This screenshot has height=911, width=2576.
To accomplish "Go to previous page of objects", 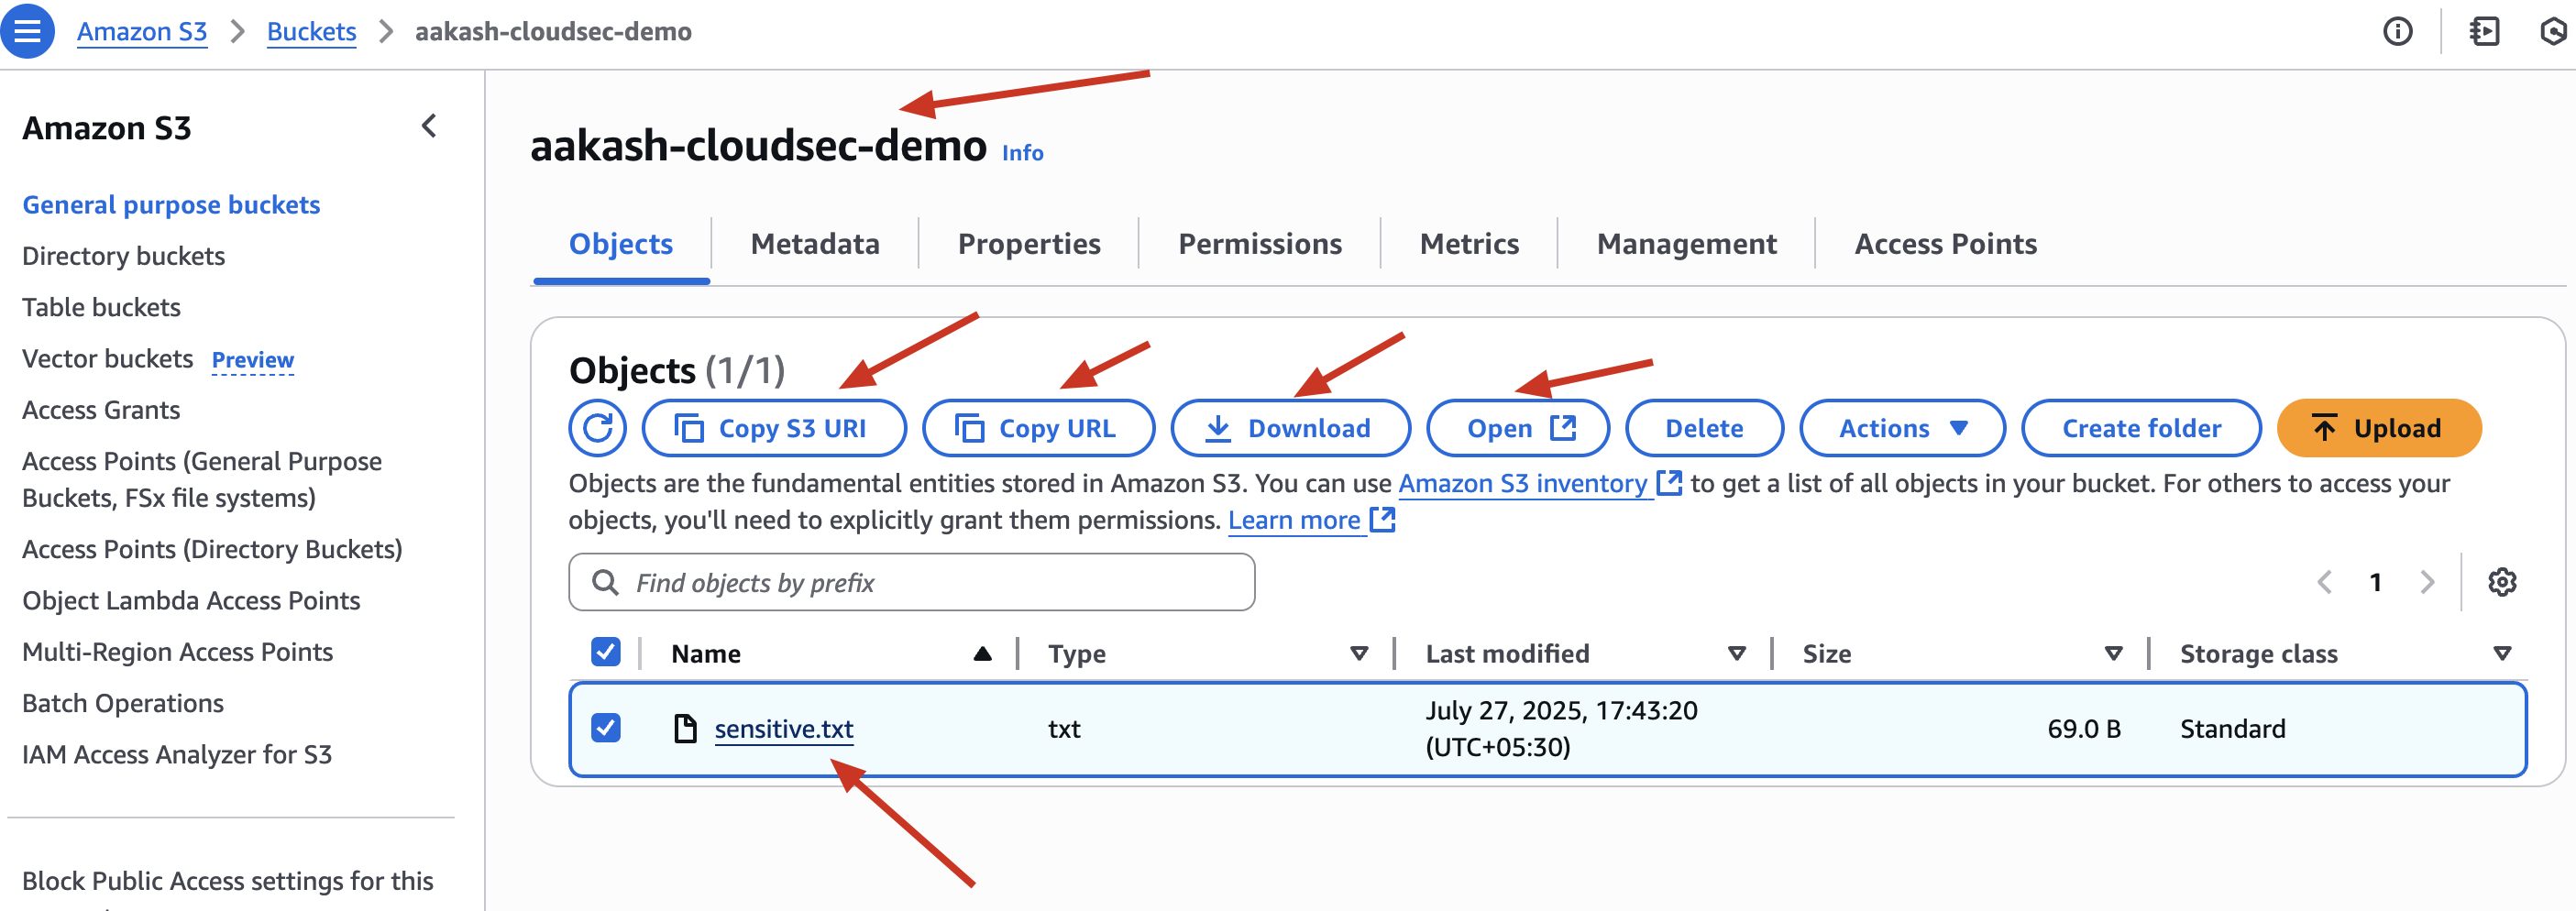I will point(2325,582).
